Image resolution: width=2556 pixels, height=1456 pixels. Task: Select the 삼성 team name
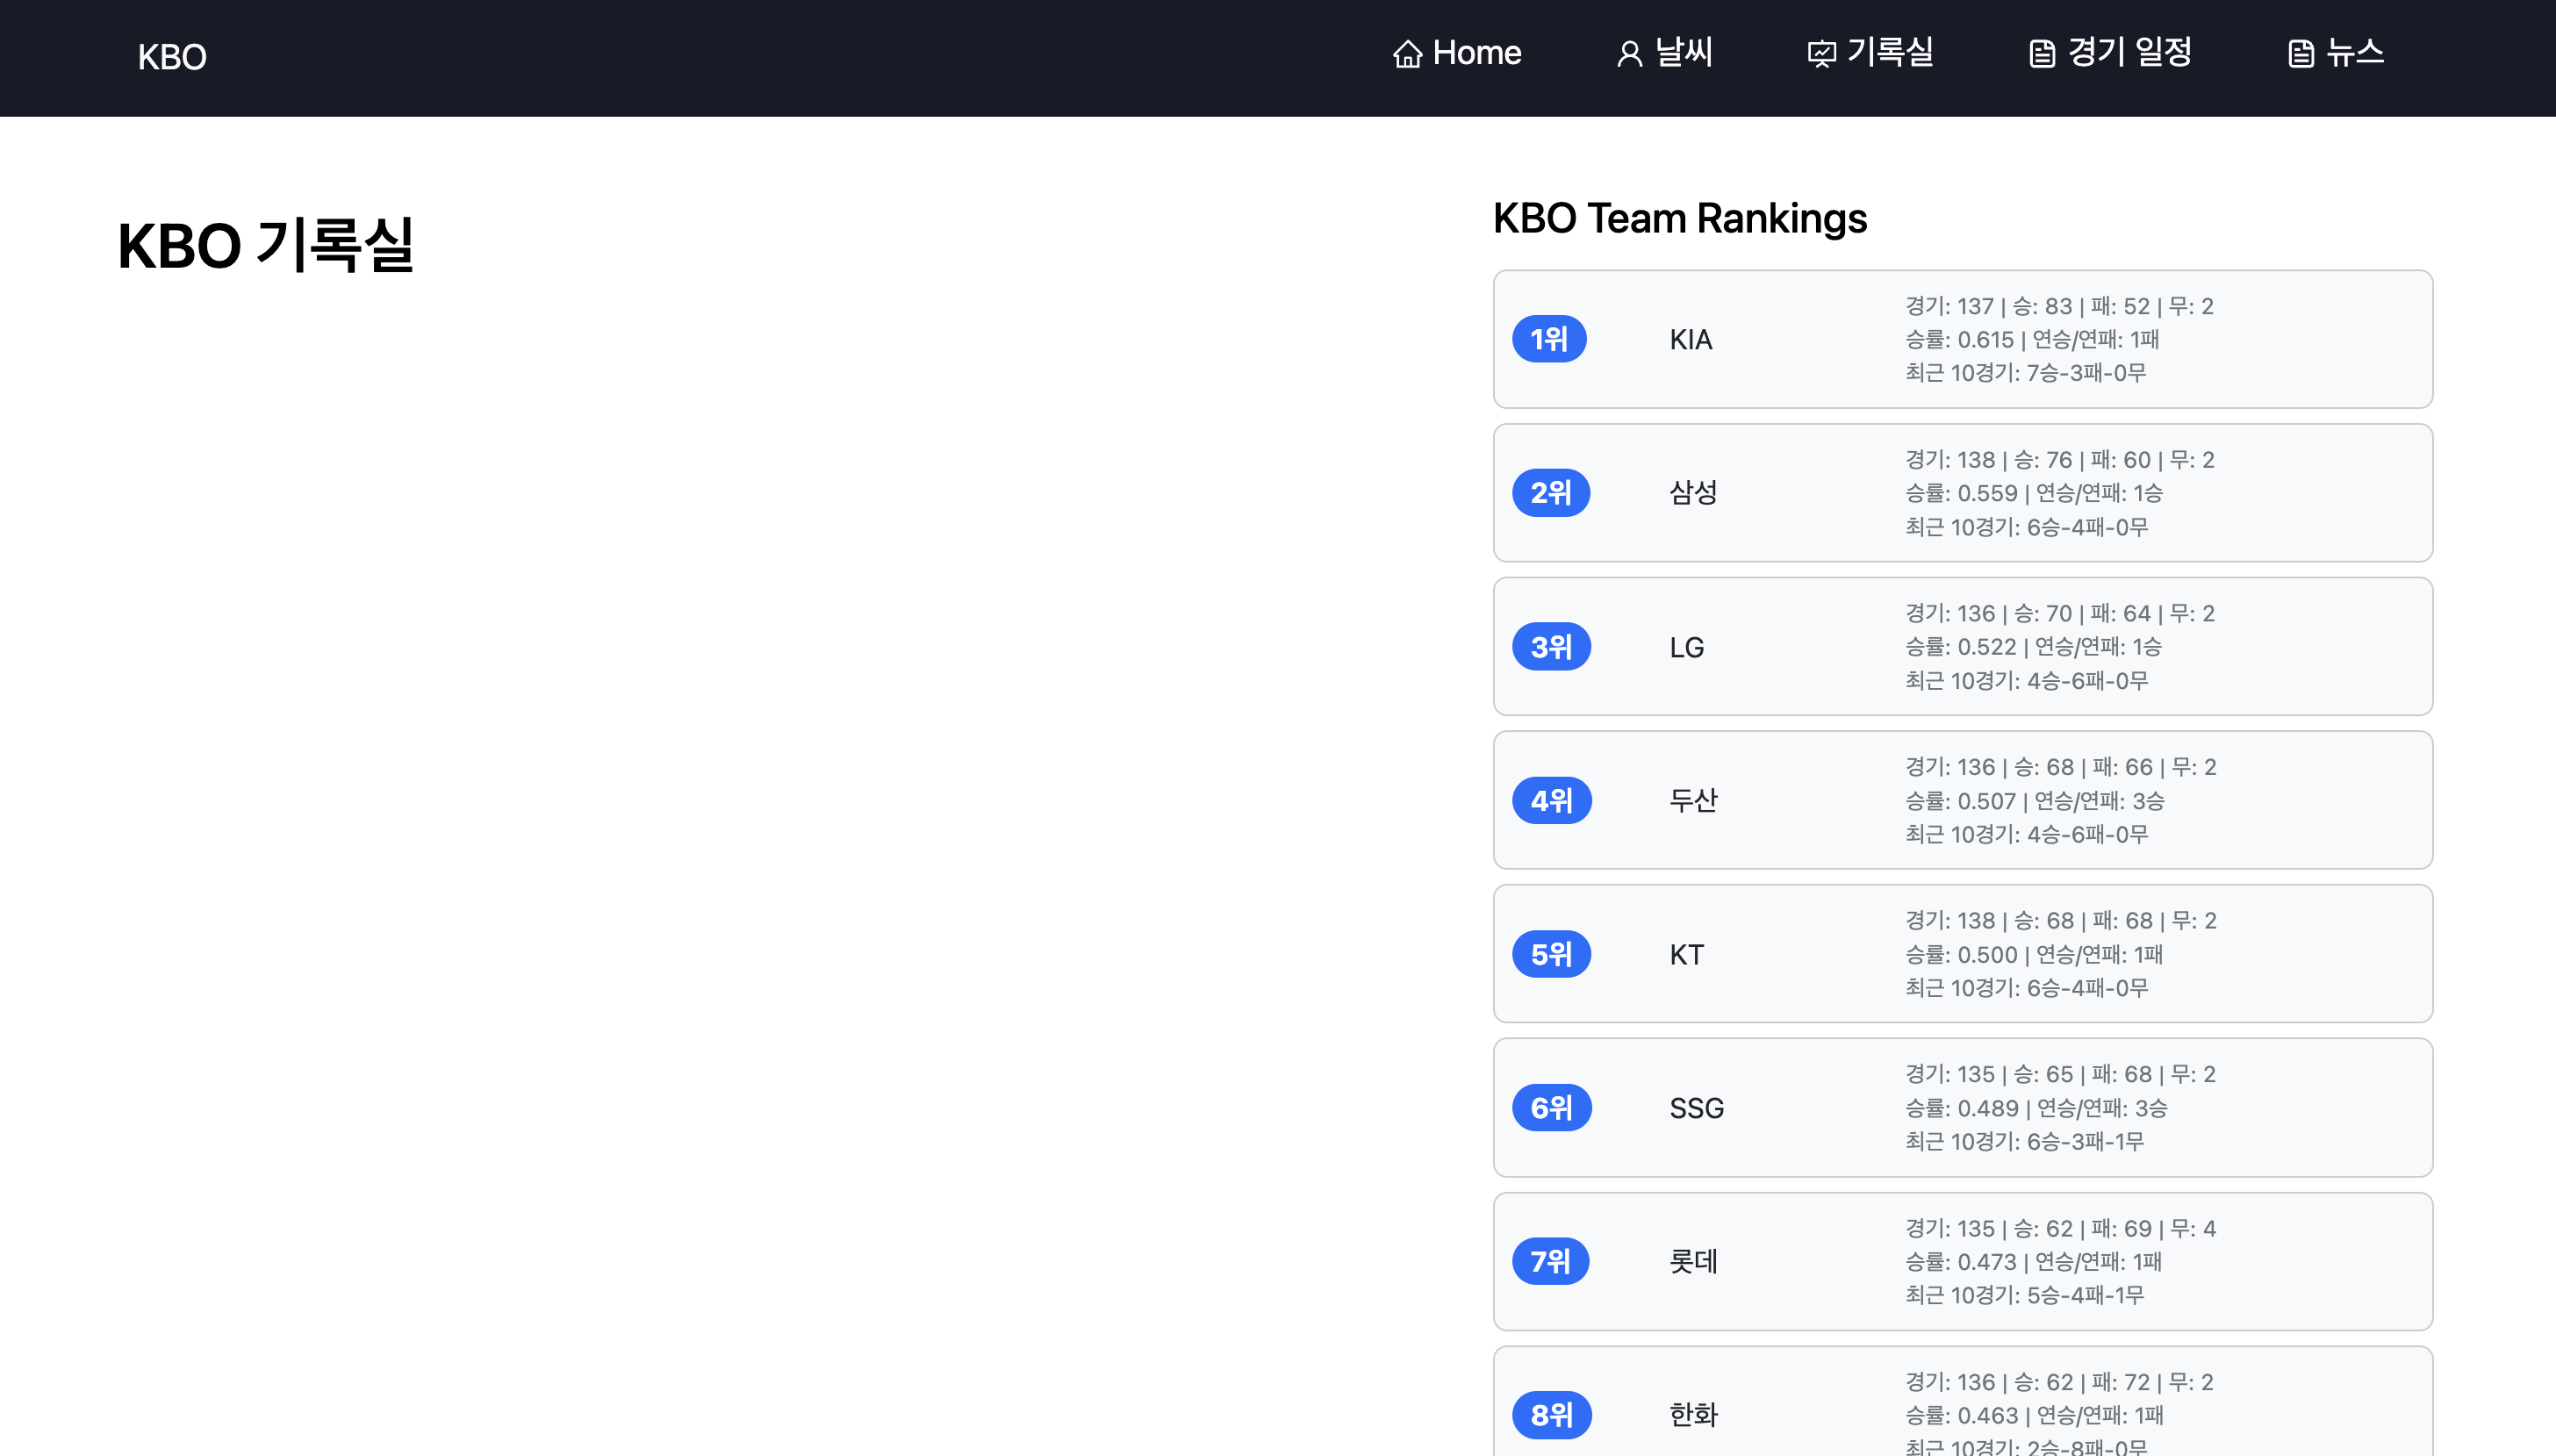(1693, 493)
